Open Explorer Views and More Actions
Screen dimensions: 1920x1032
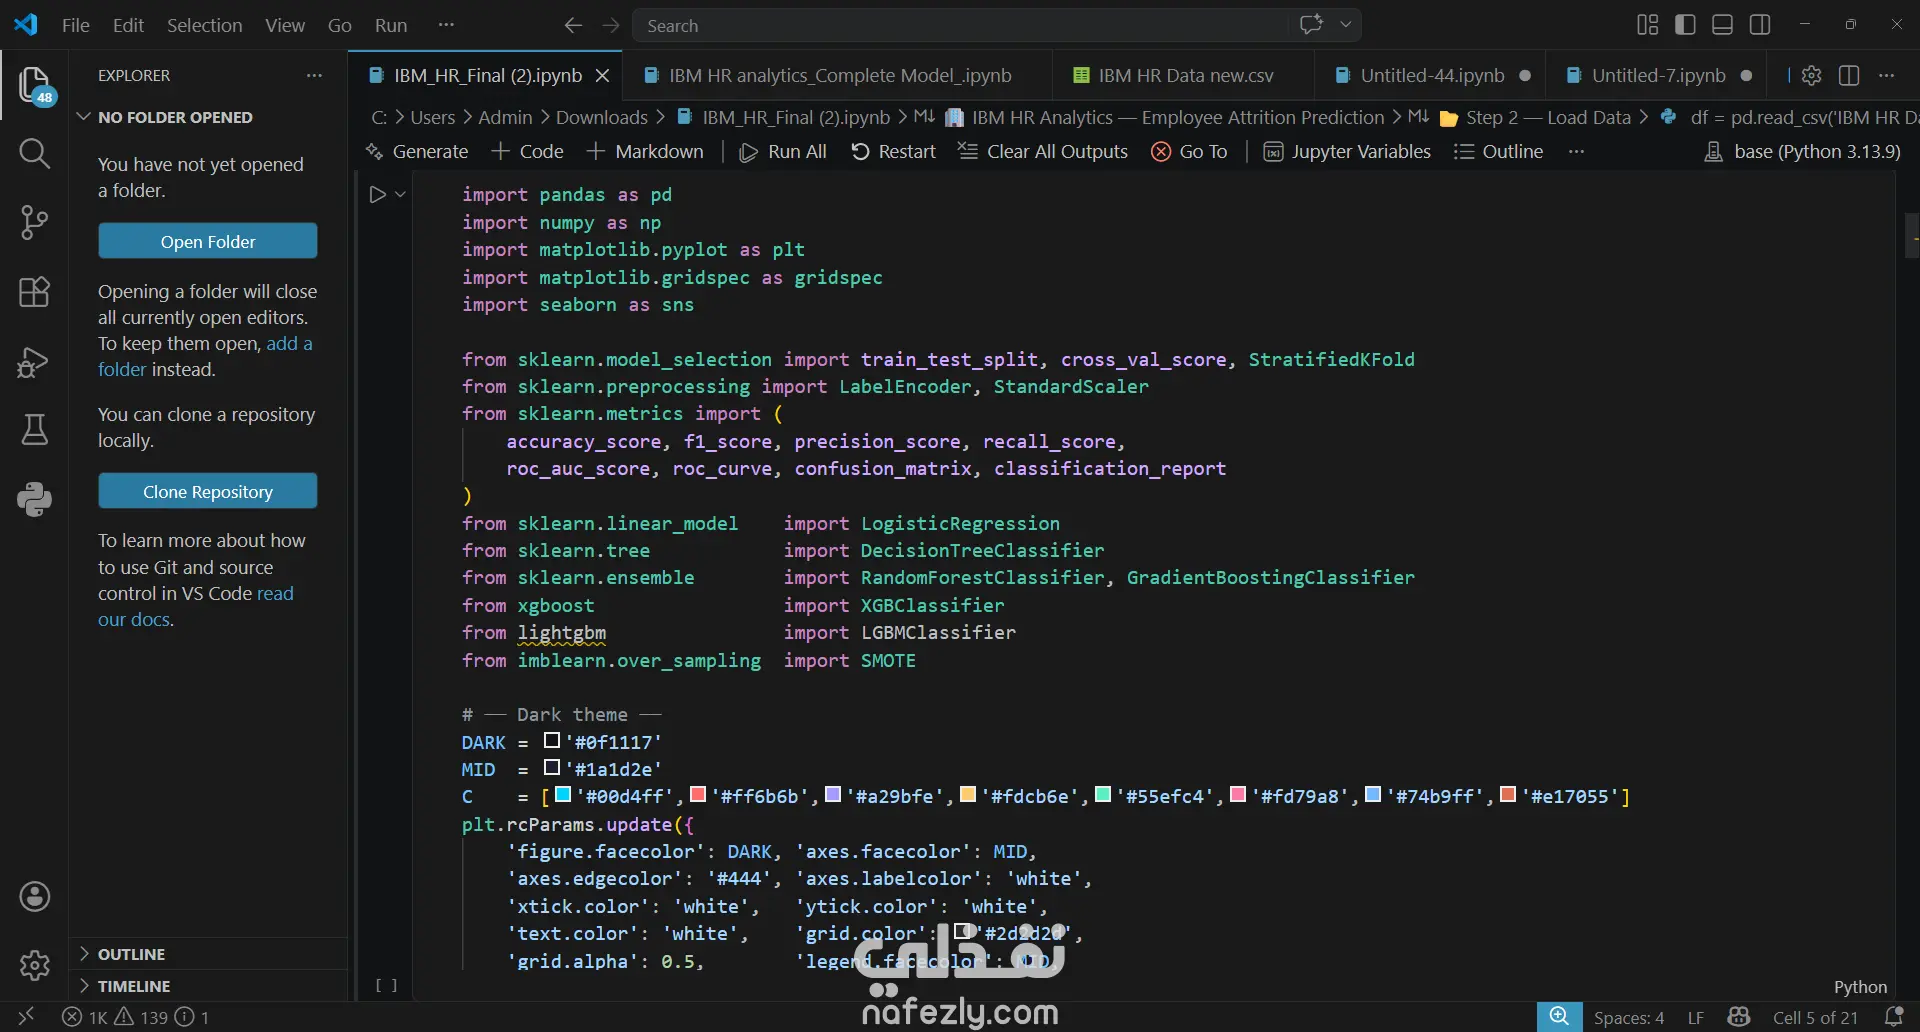click(x=314, y=75)
